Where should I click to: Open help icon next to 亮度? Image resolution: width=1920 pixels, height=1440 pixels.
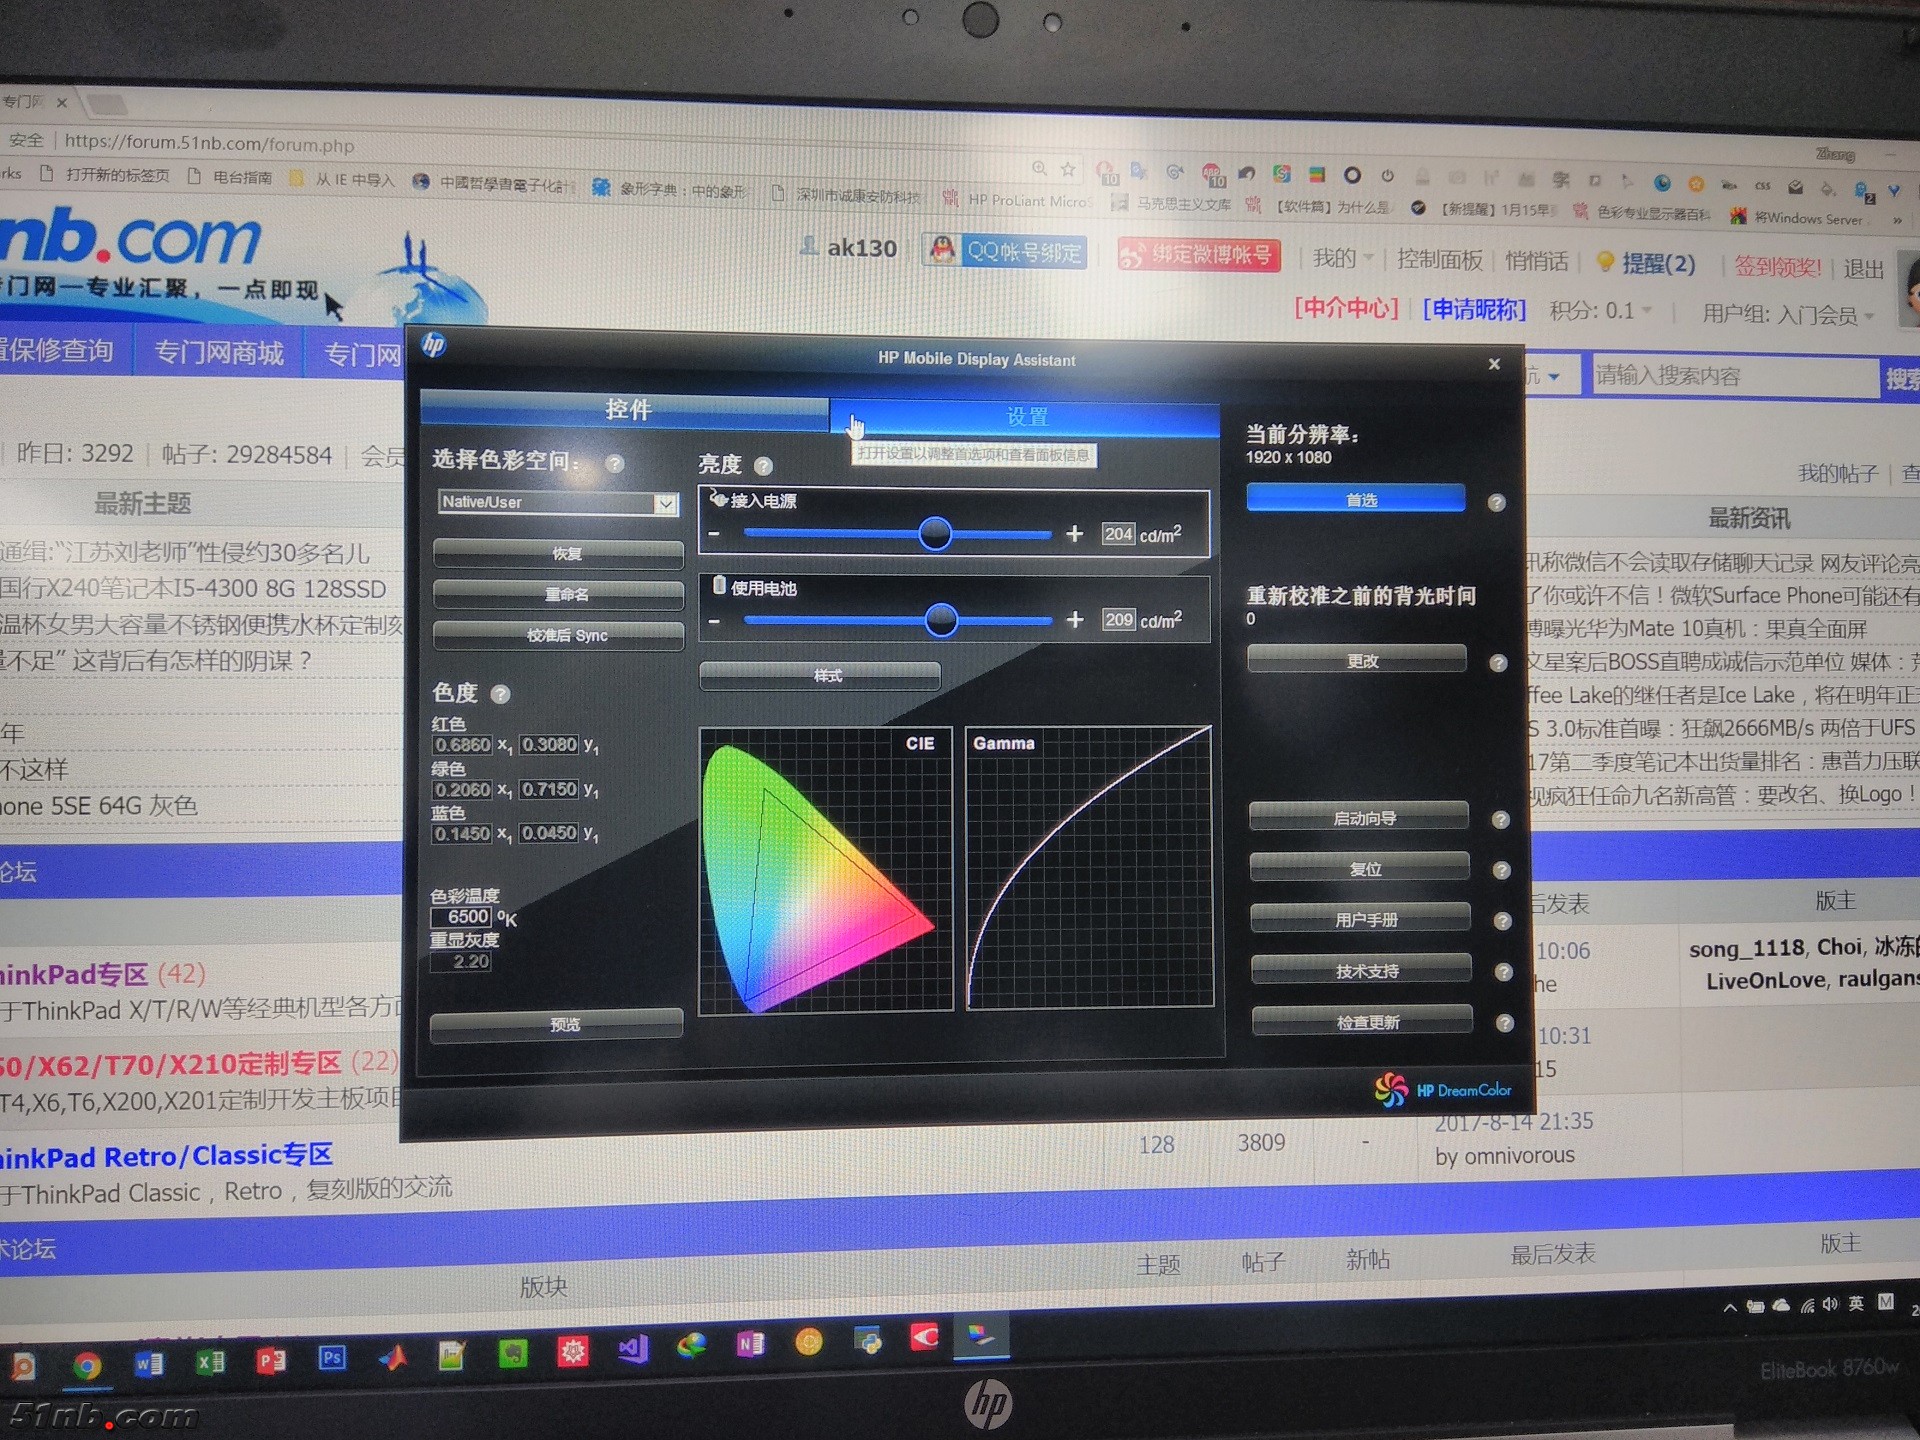[x=763, y=466]
